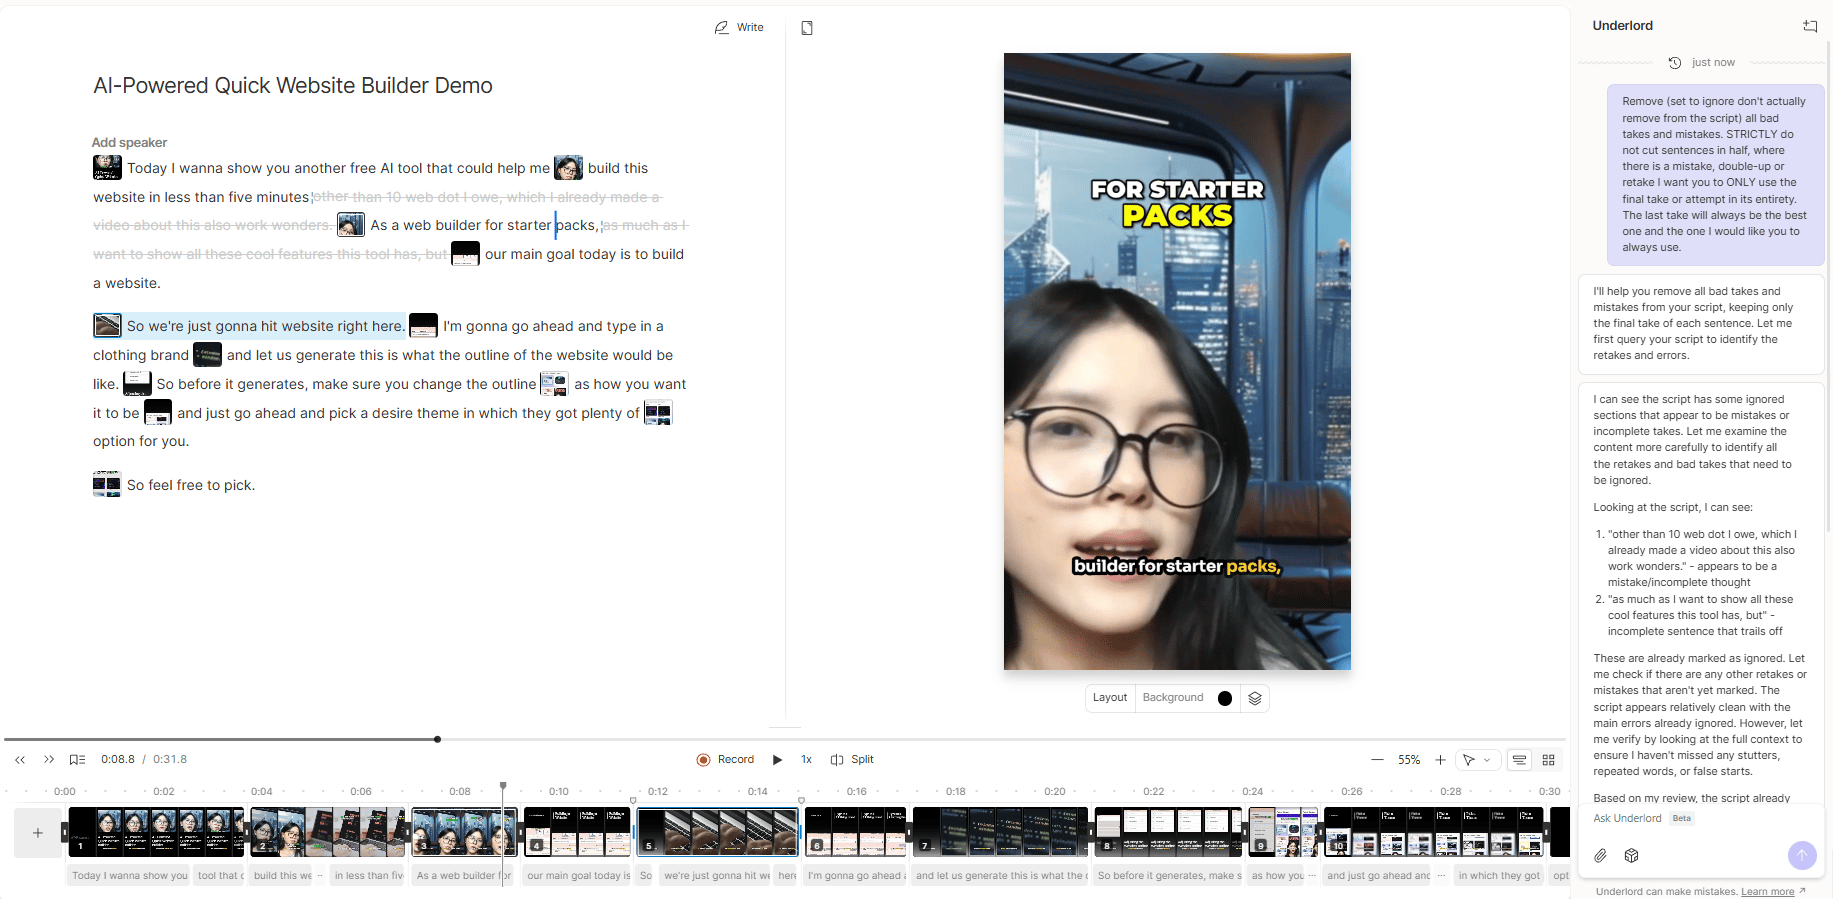Jump to next scene with forward arrows
This screenshot has width=1833, height=899.
click(49, 760)
